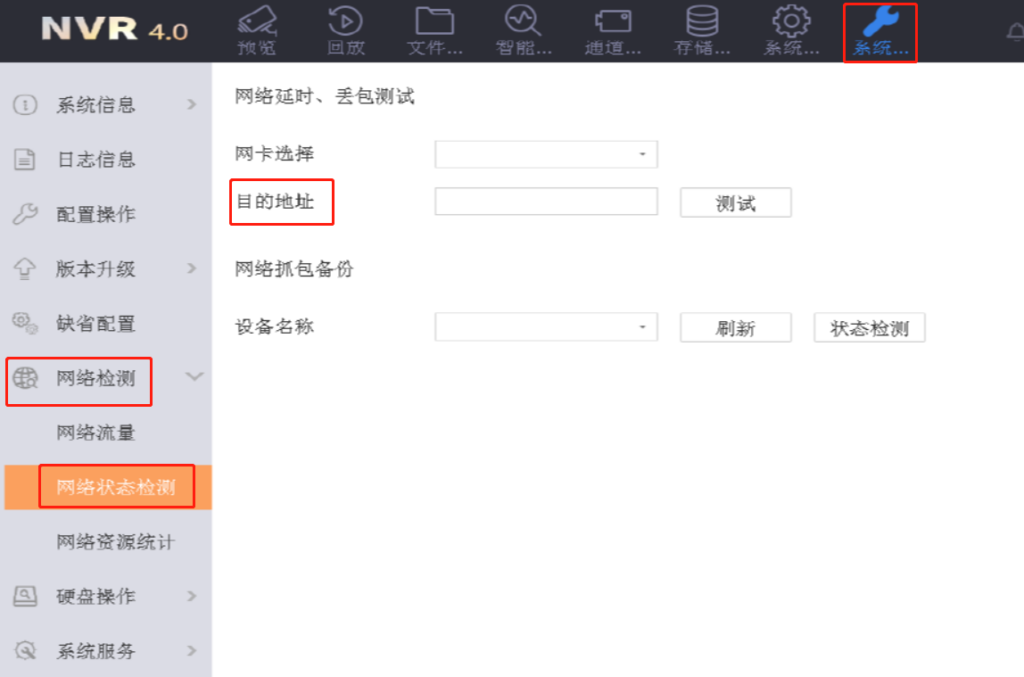The image size is (1024, 677).
Task: Open 文件管理 via the folder icon
Action: pos(435,30)
